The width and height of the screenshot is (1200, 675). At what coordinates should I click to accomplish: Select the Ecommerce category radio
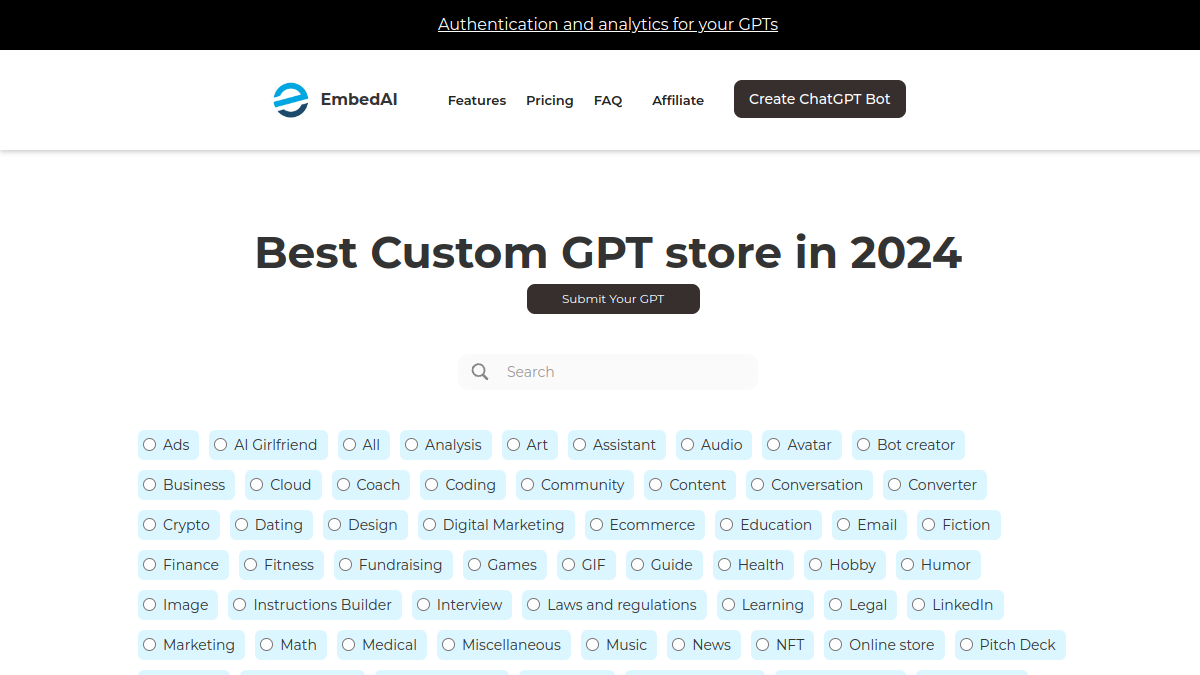[x=597, y=525]
